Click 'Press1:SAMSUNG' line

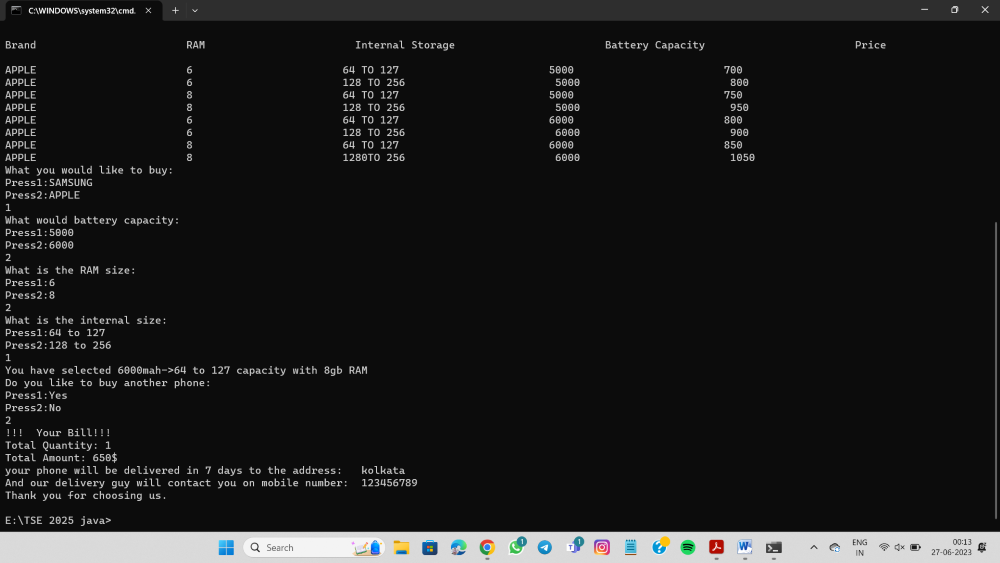48,183
